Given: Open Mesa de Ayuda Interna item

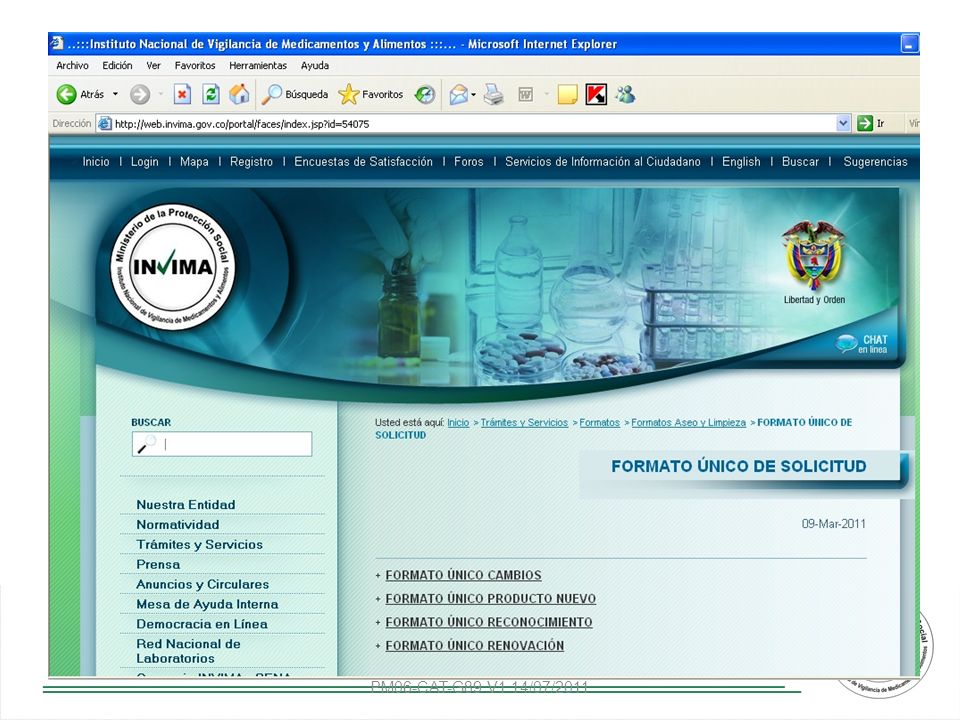Looking at the screenshot, I should coord(207,604).
